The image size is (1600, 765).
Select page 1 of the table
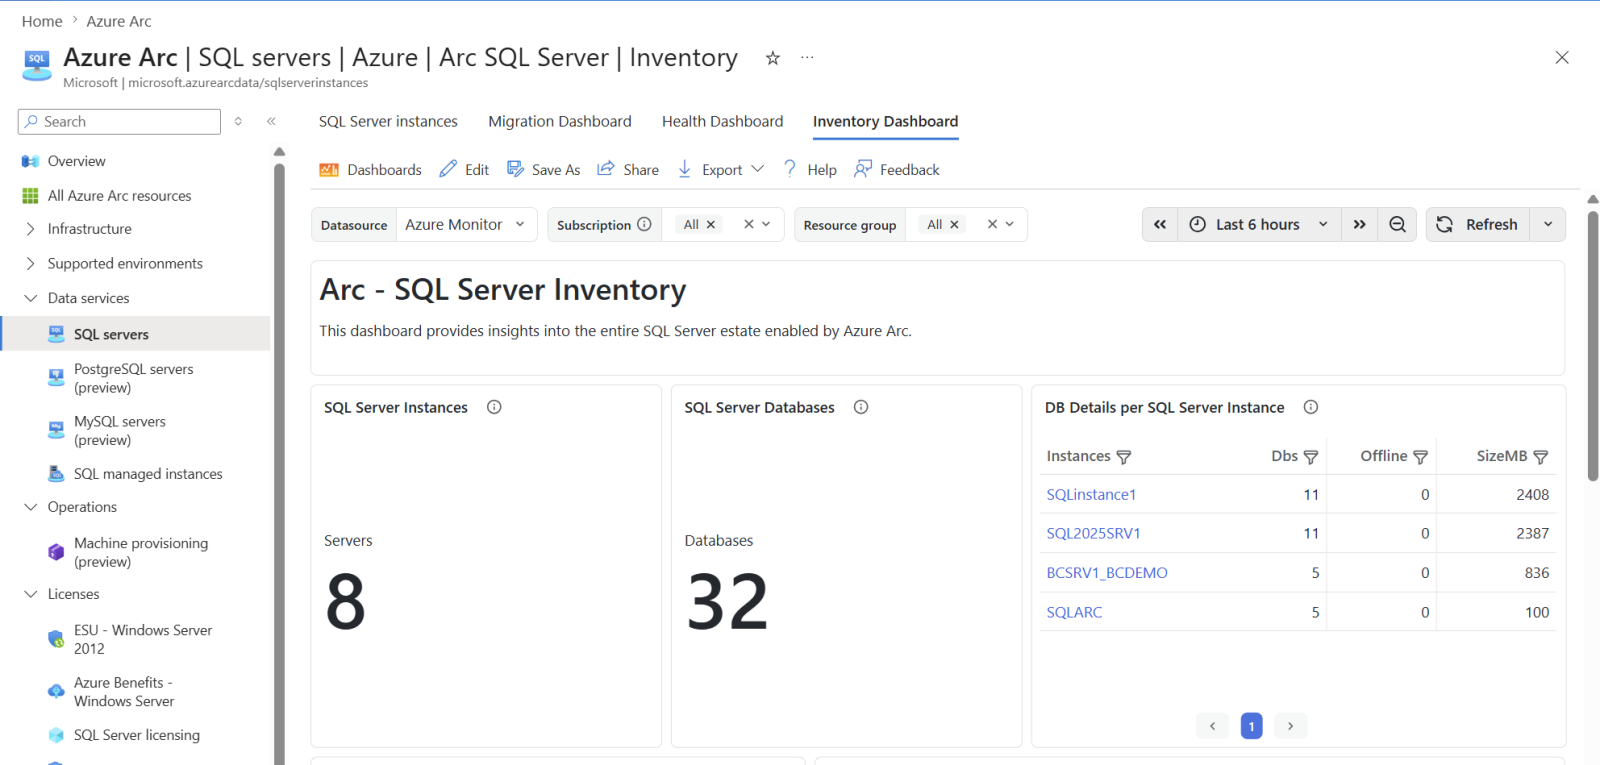[x=1251, y=726]
